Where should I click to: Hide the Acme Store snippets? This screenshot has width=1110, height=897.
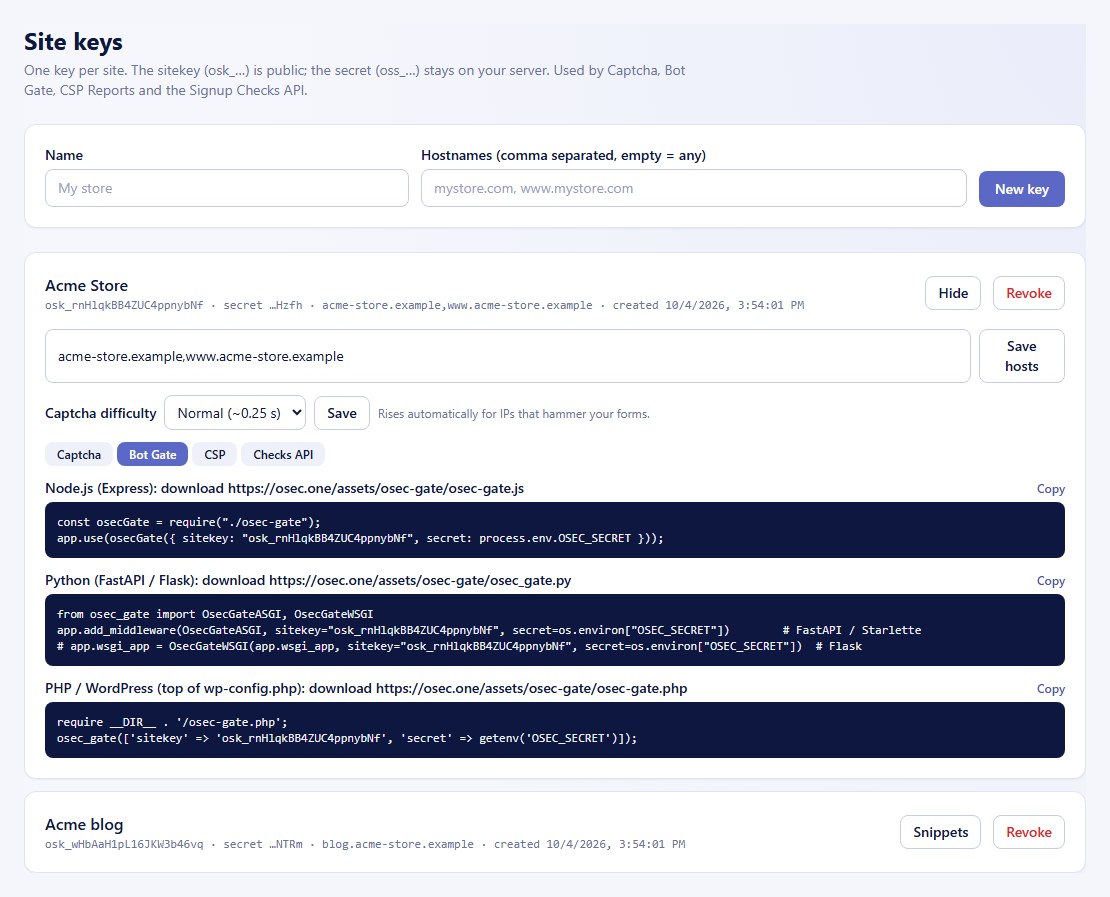(953, 293)
